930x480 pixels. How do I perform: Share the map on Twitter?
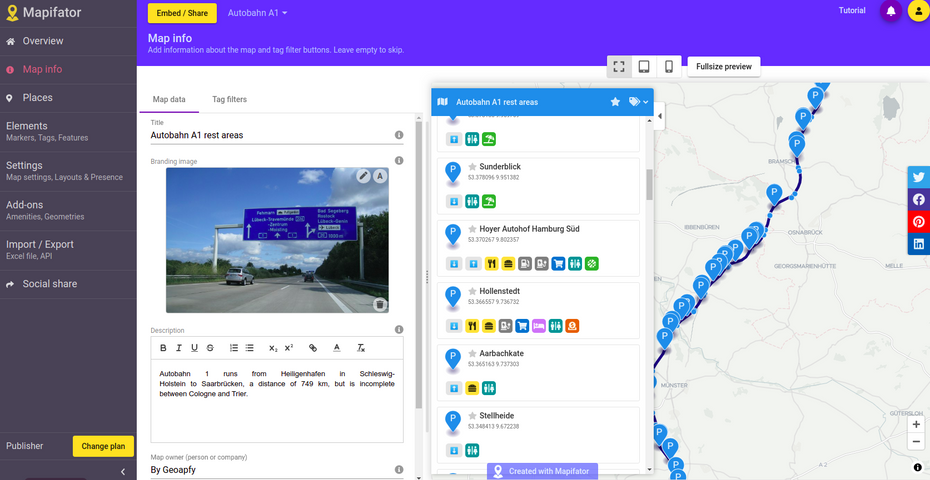click(x=918, y=177)
